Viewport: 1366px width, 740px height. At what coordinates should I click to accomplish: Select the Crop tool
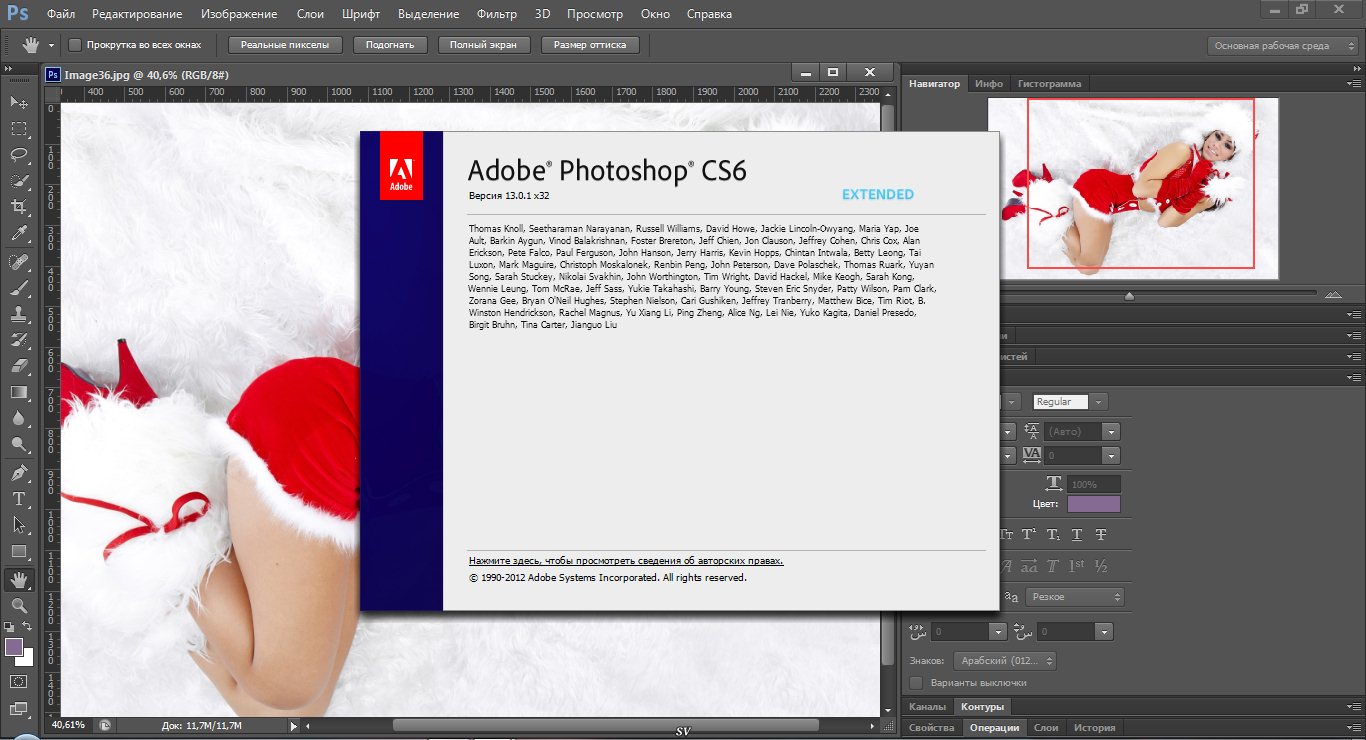point(19,207)
